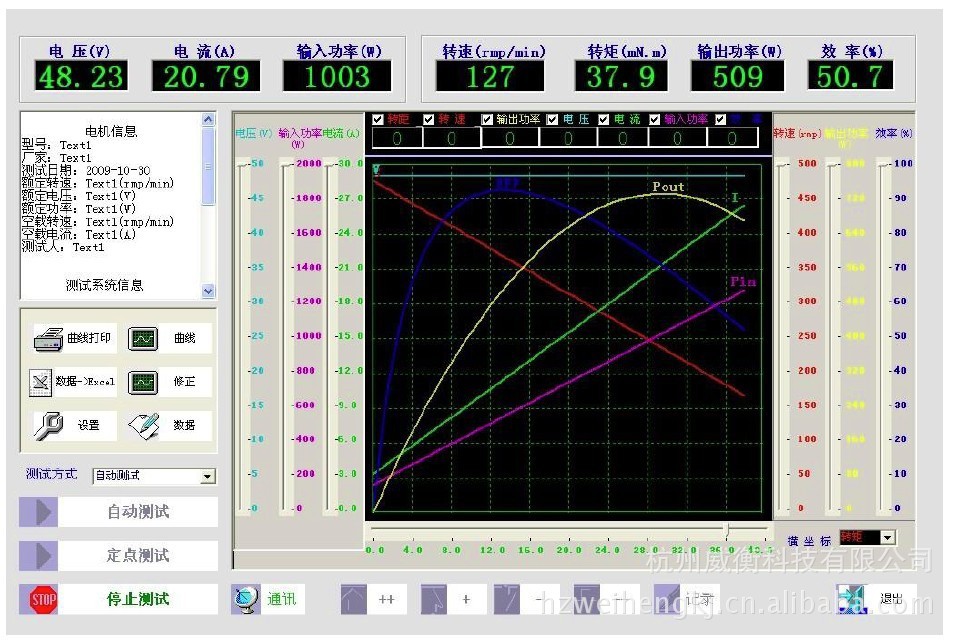This screenshot has height=642, width=964.
Task: Click the speed readout 127
Action: [490, 76]
